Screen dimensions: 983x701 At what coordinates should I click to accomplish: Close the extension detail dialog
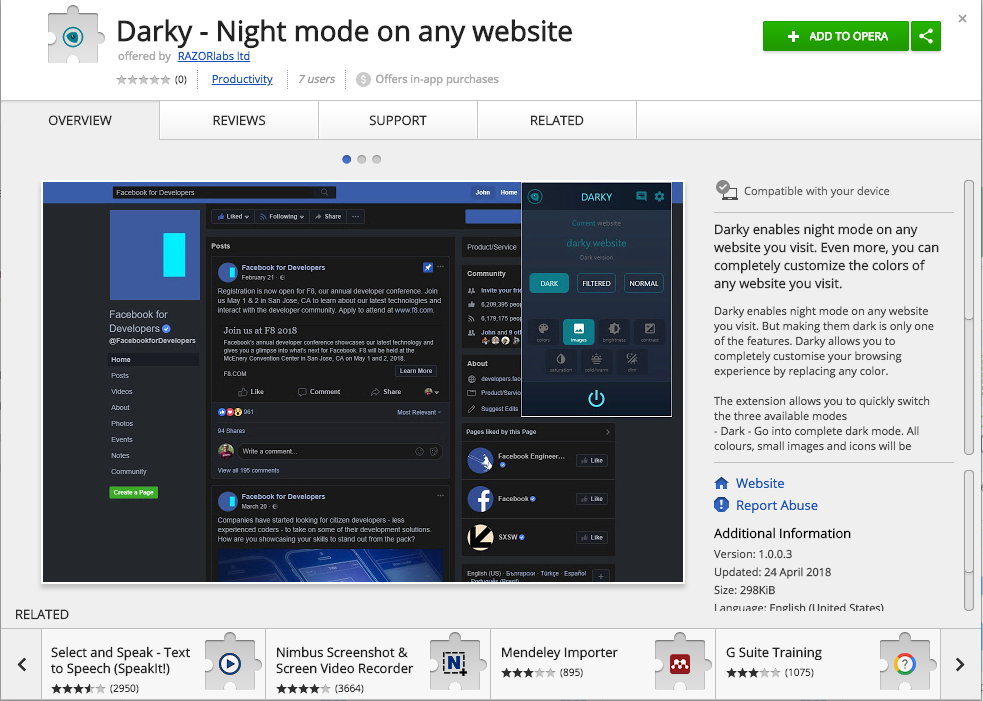coord(962,19)
